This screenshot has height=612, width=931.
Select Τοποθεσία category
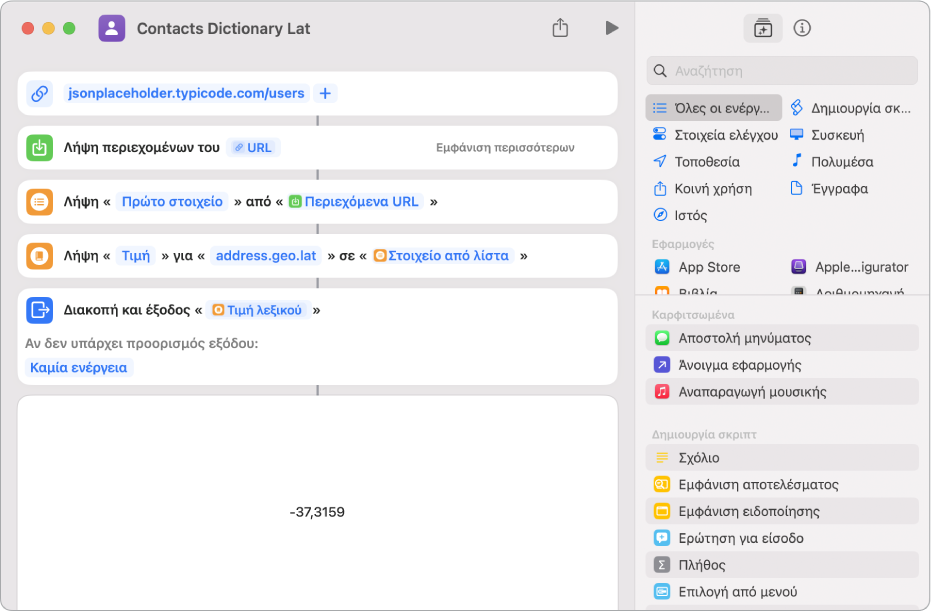[x=696, y=161]
